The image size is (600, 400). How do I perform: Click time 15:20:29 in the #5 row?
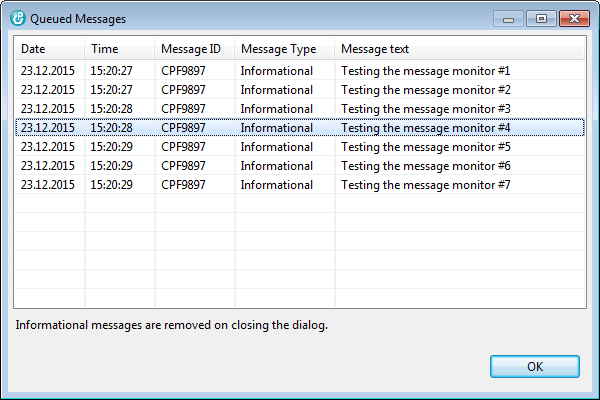(x=111, y=147)
